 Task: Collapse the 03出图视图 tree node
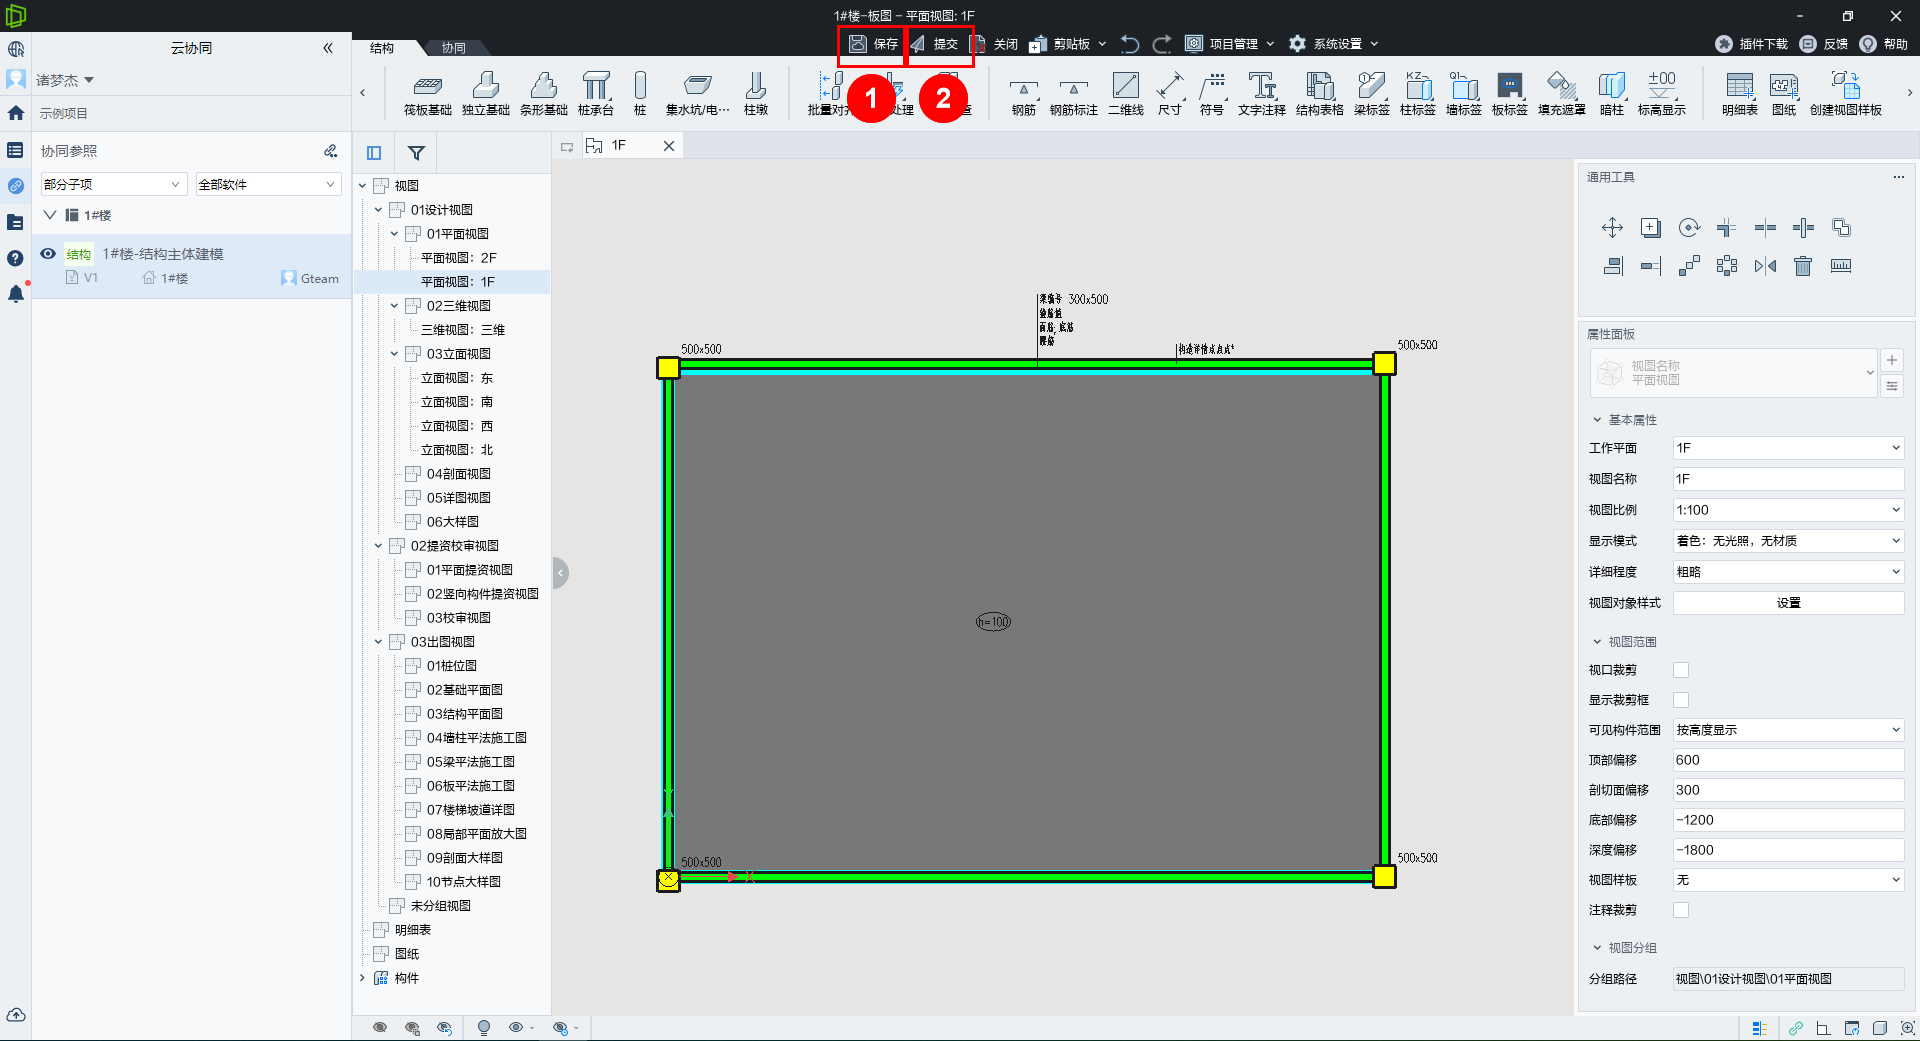pyautogui.click(x=378, y=642)
